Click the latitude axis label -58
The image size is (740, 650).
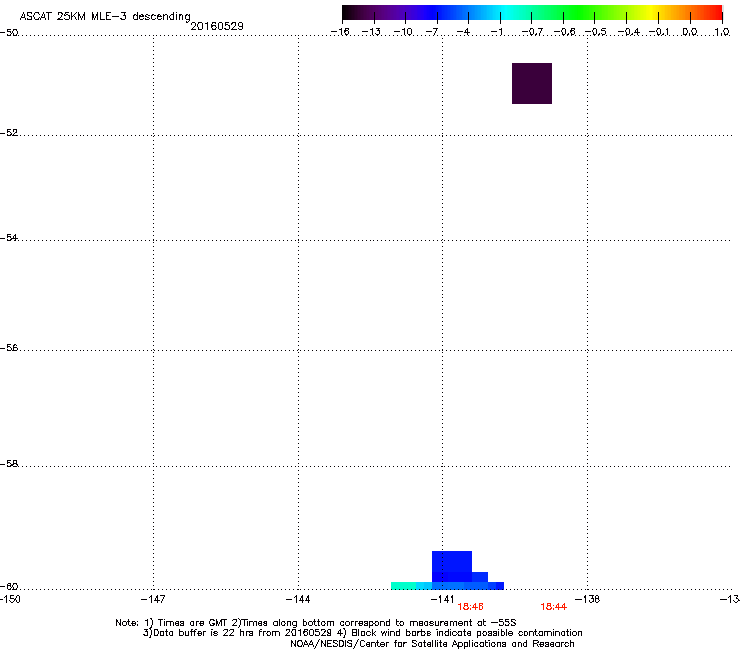point(9,464)
